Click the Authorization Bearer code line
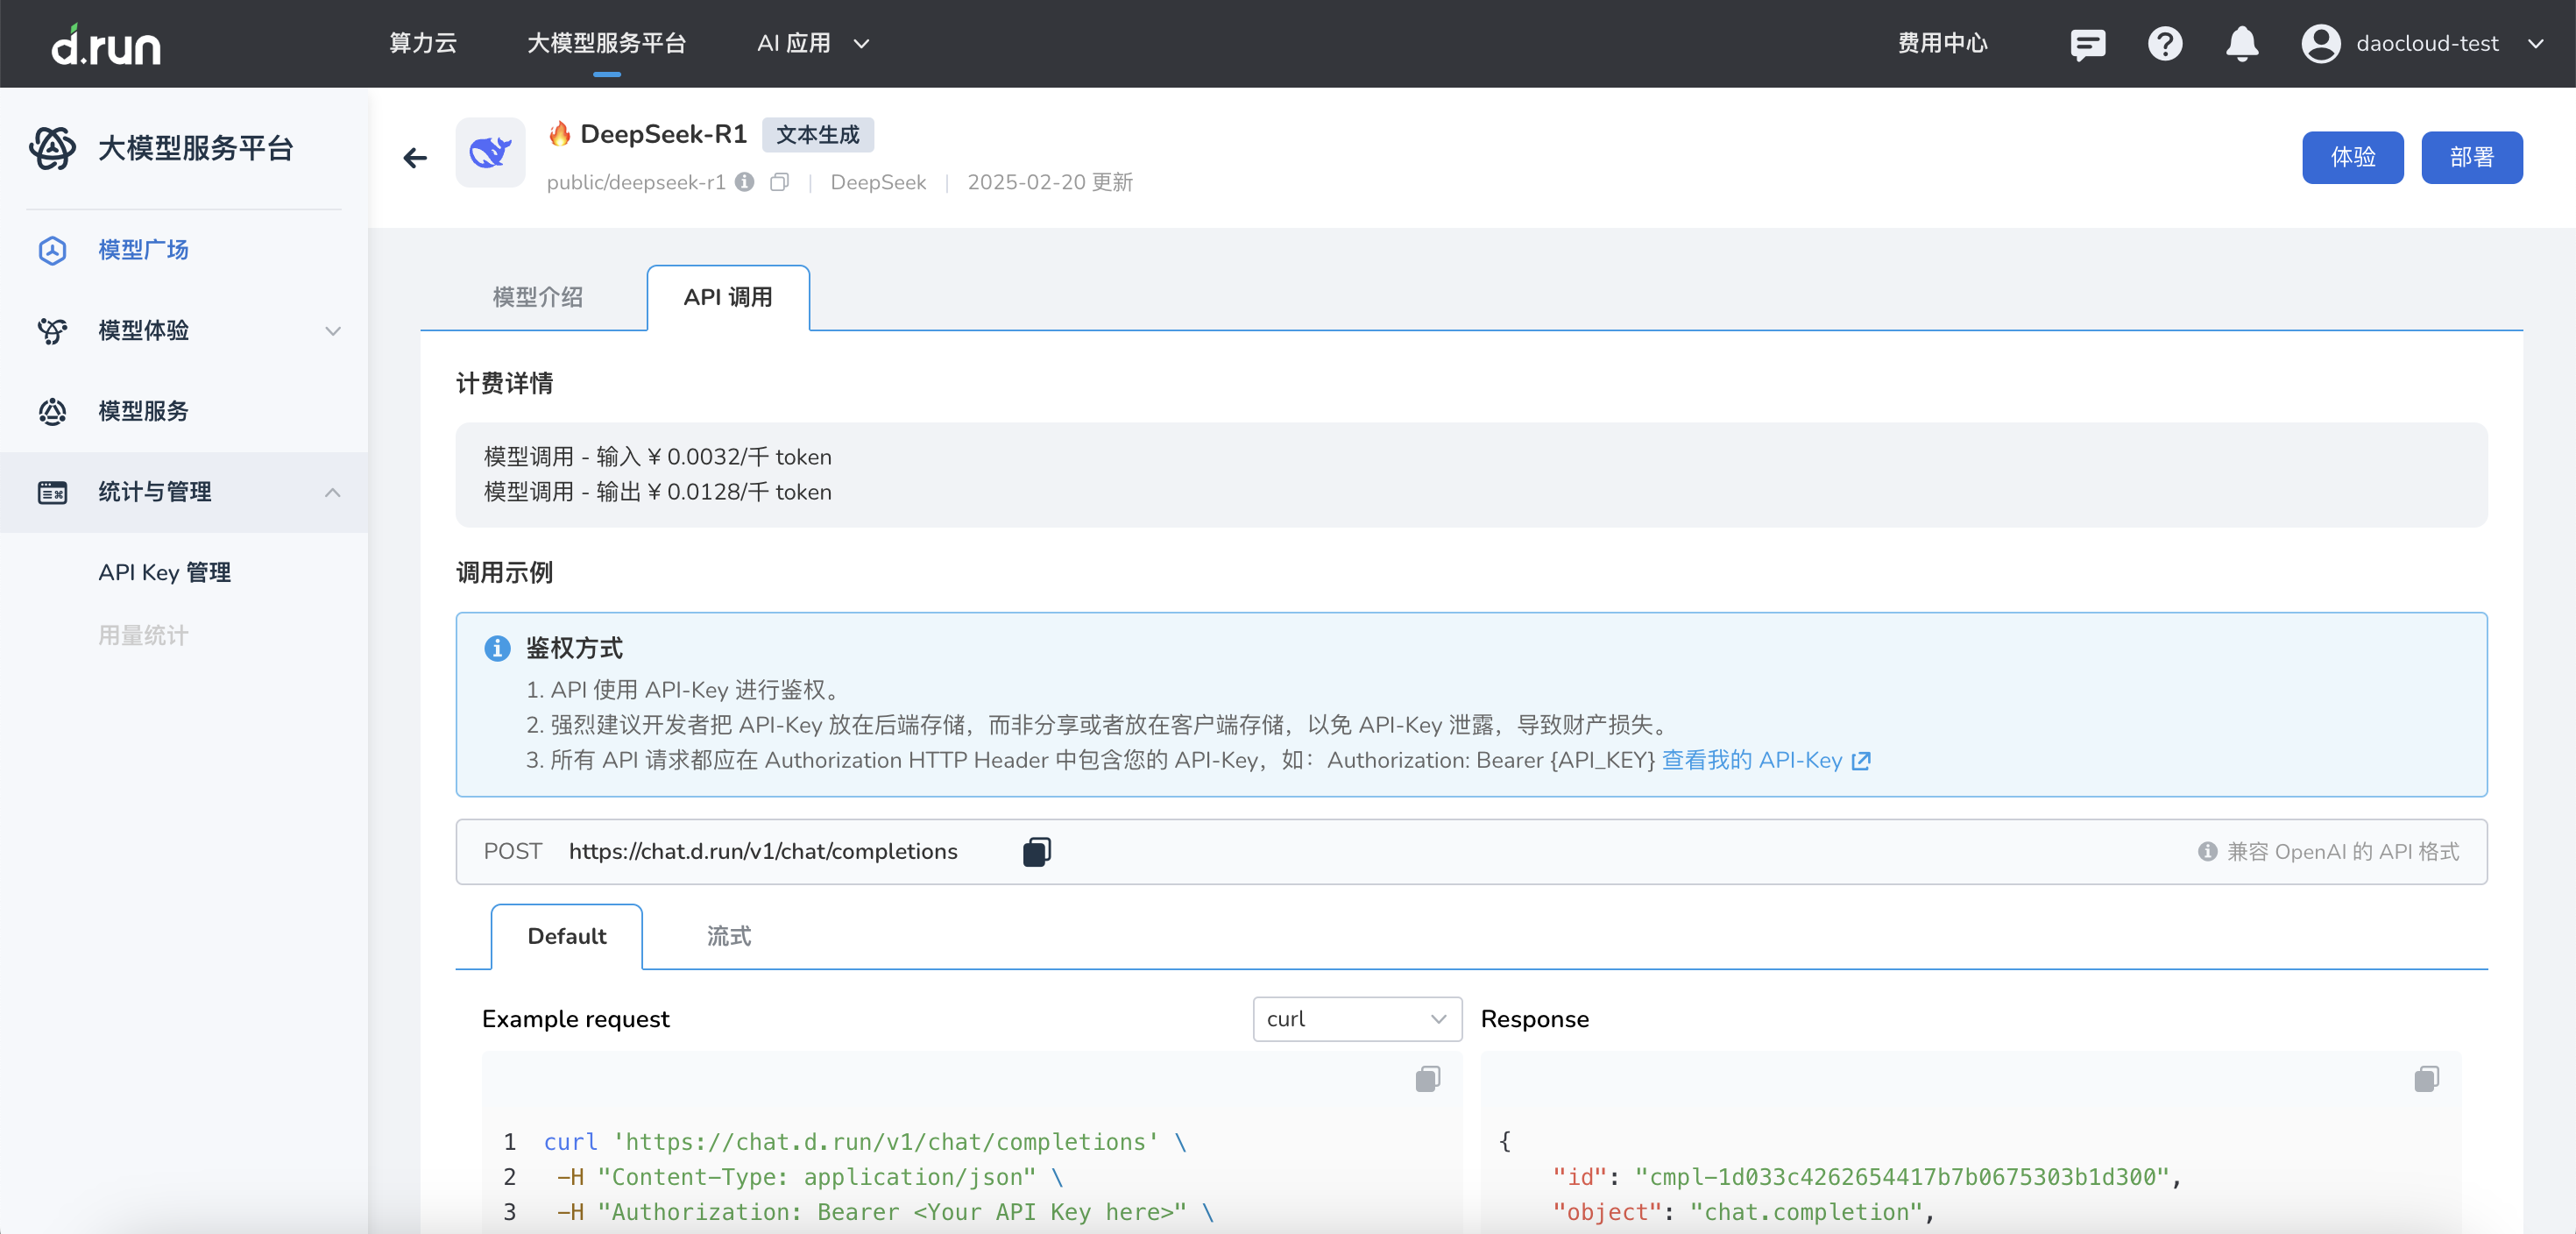The image size is (2576, 1234). (x=885, y=1212)
